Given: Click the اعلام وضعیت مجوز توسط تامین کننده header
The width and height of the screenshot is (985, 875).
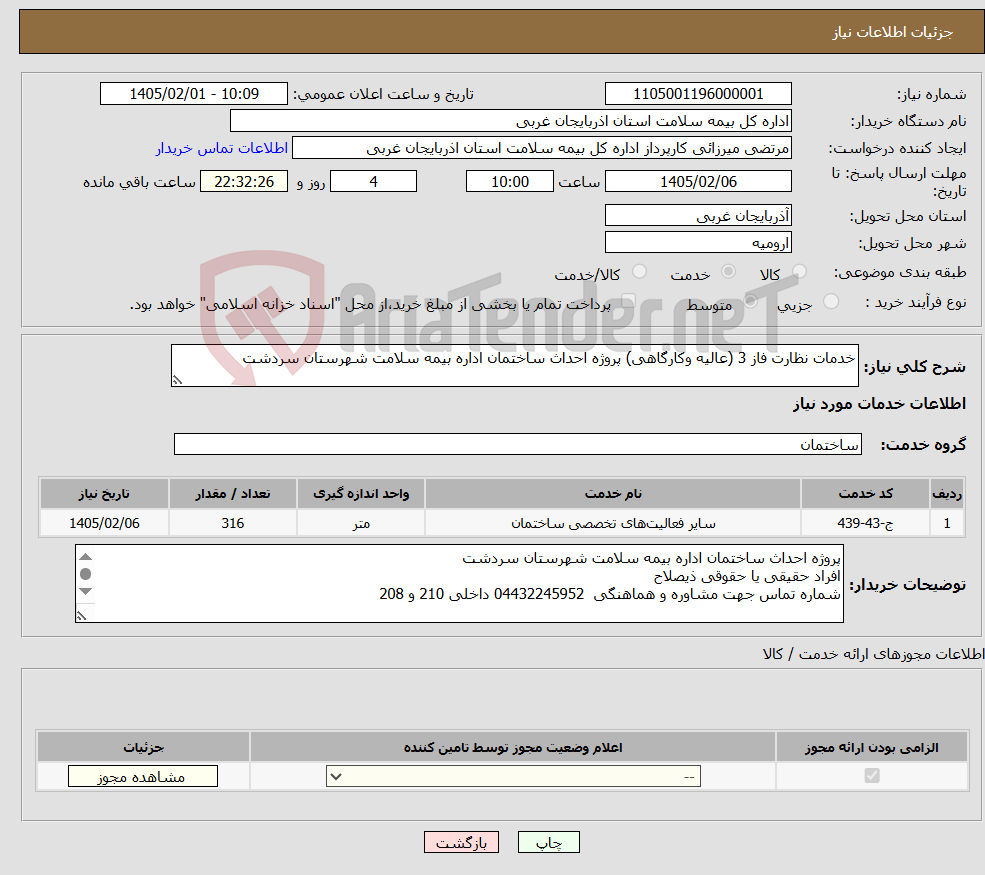Looking at the screenshot, I should (x=513, y=747).
